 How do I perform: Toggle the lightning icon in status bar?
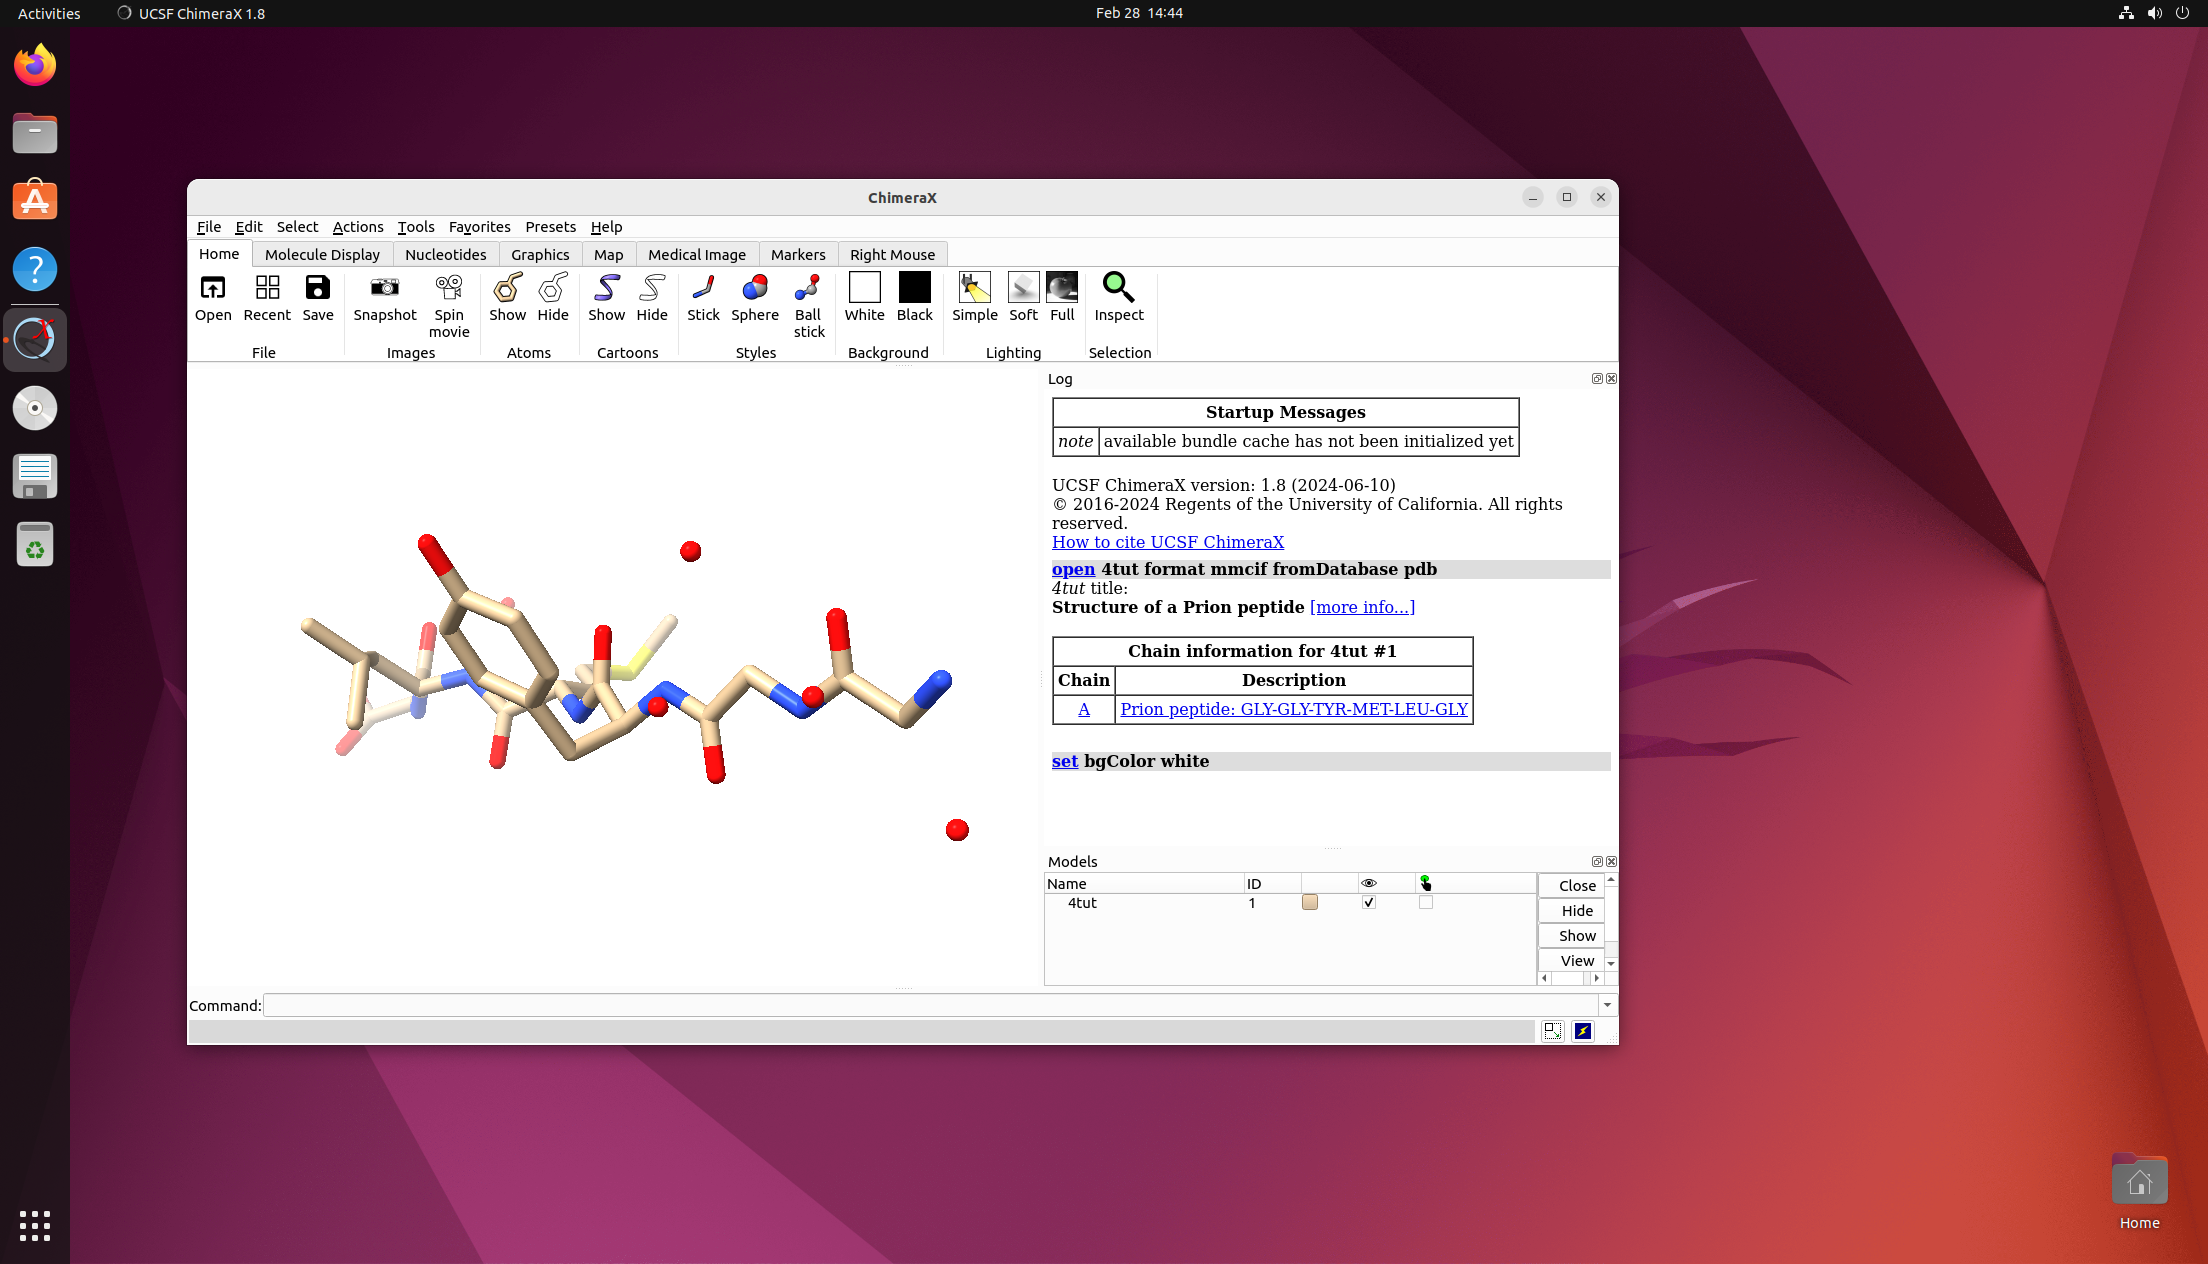coord(1583,1031)
